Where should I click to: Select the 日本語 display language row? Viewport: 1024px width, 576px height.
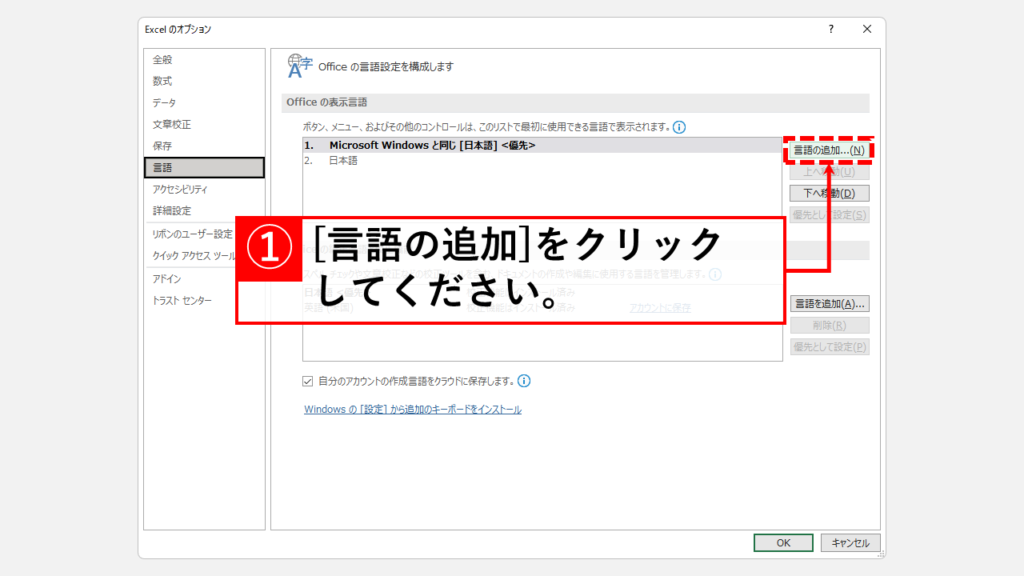click(542, 161)
